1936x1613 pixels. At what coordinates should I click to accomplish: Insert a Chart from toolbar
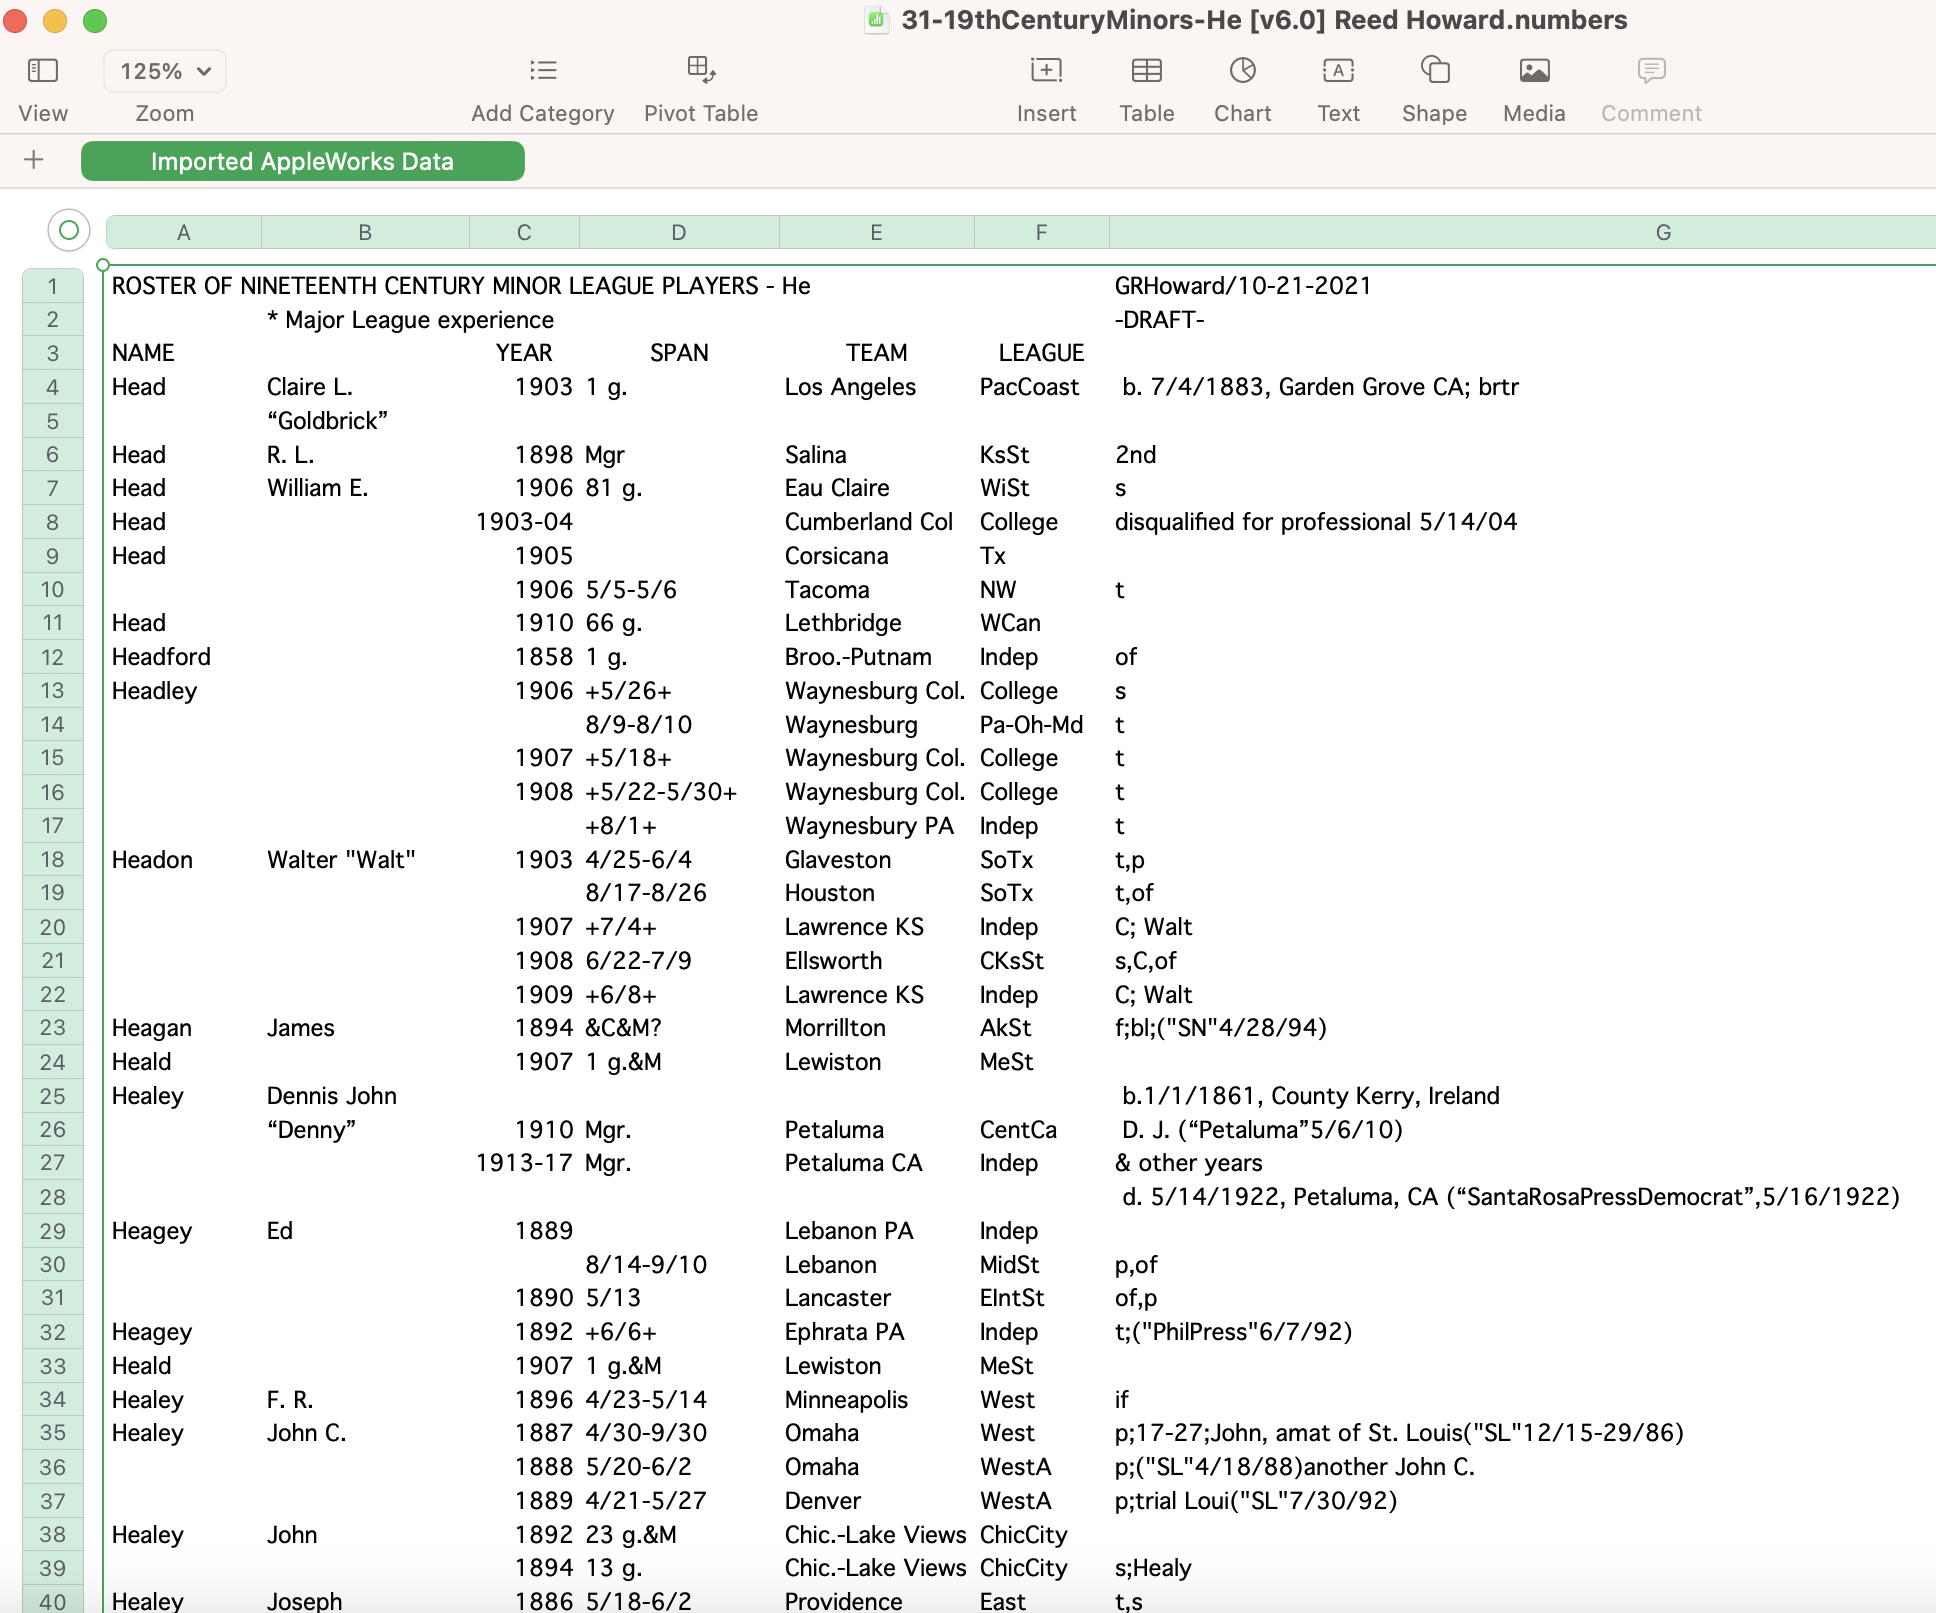click(x=1242, y=70)
